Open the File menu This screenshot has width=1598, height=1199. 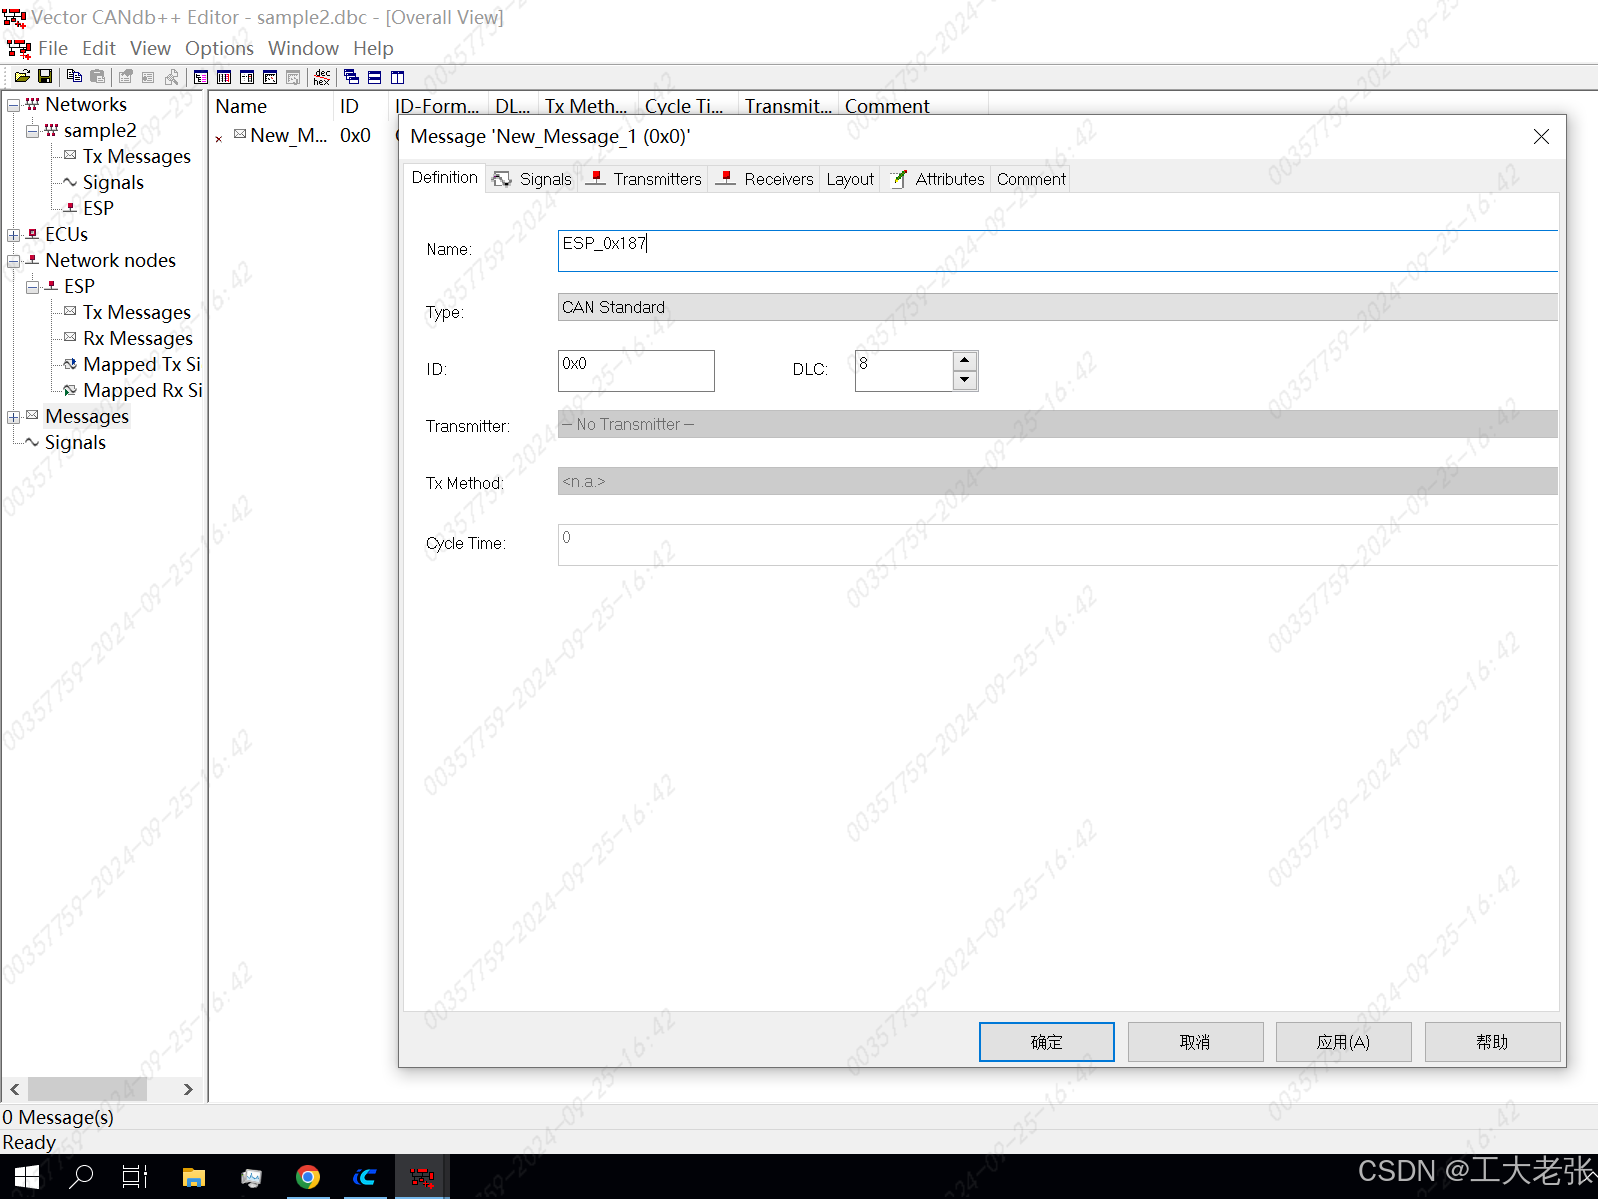[x=53, y=48]
